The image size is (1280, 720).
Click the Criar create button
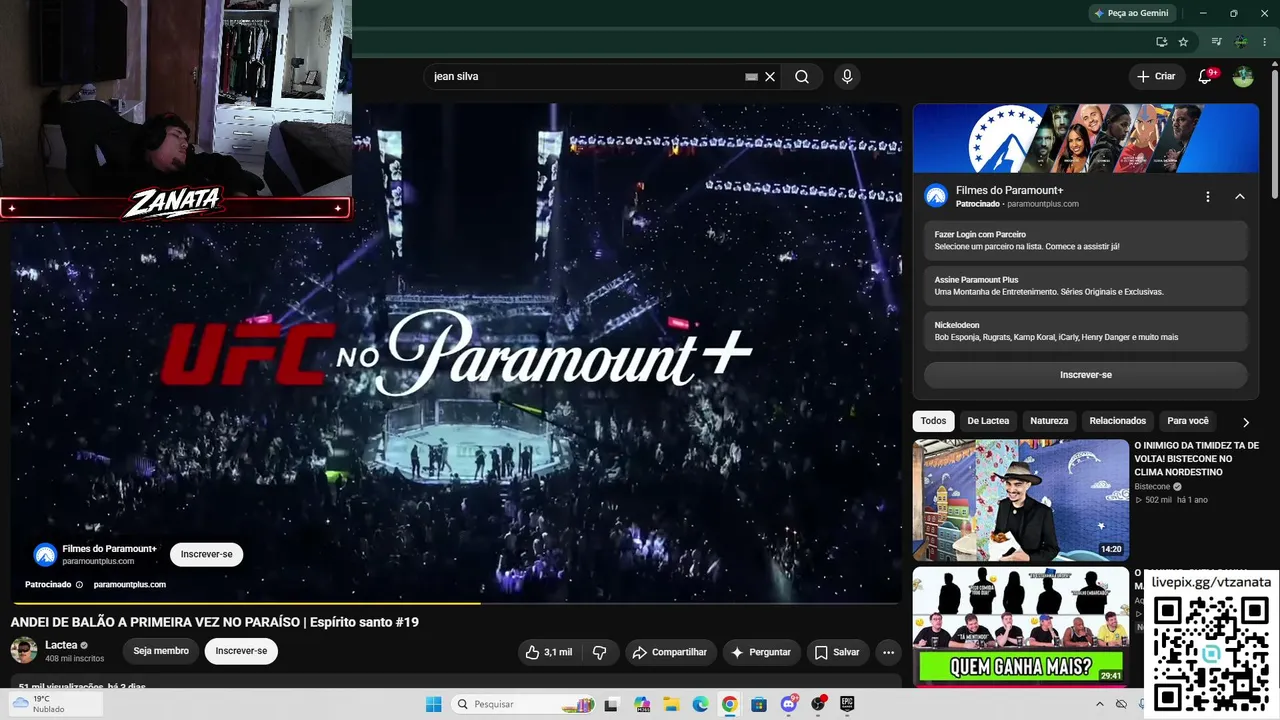[x=1157, y=76]
